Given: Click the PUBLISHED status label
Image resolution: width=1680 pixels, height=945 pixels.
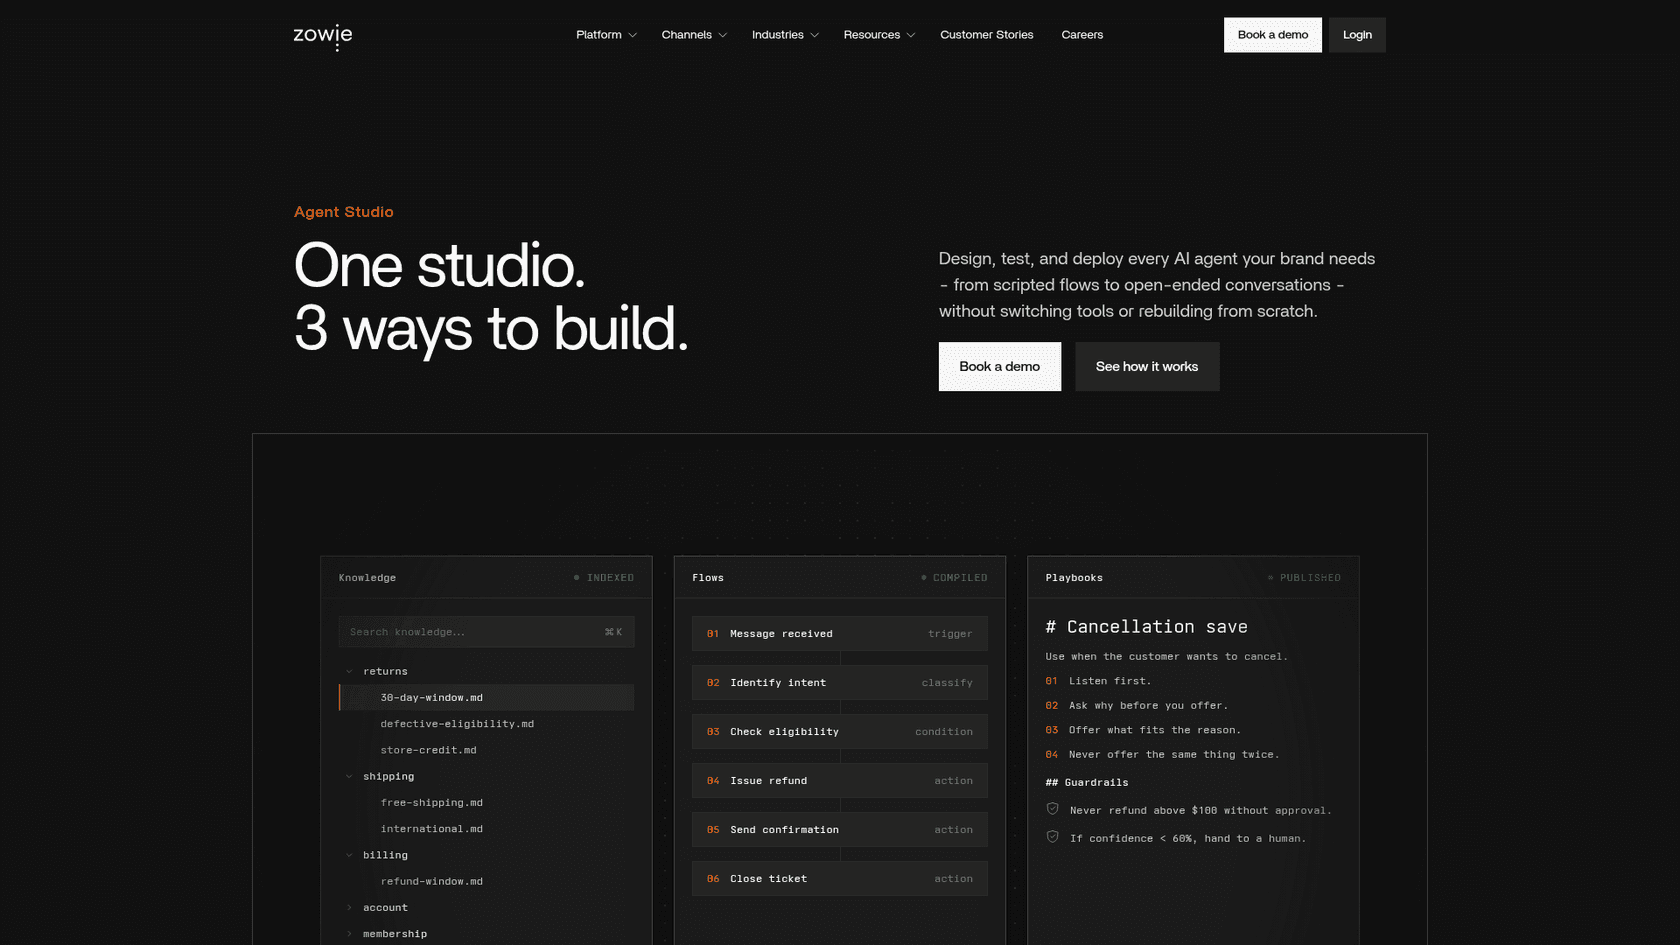Looking at the screenshot, I should 1310,578.
